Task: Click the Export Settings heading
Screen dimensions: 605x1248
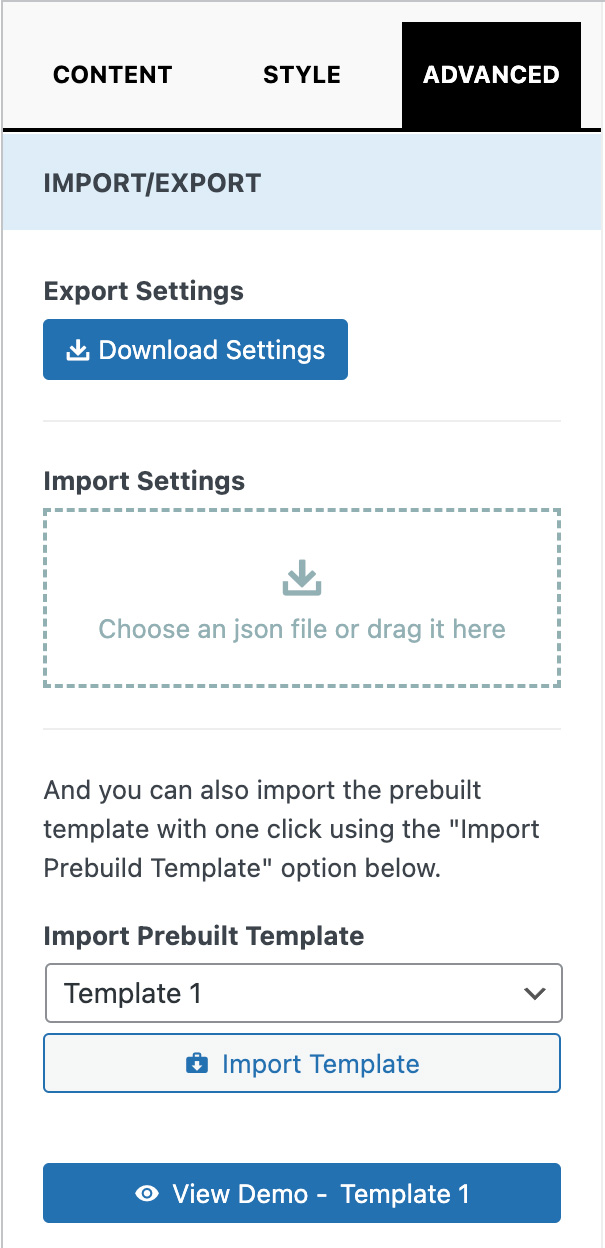Action: tap(144, 291)
